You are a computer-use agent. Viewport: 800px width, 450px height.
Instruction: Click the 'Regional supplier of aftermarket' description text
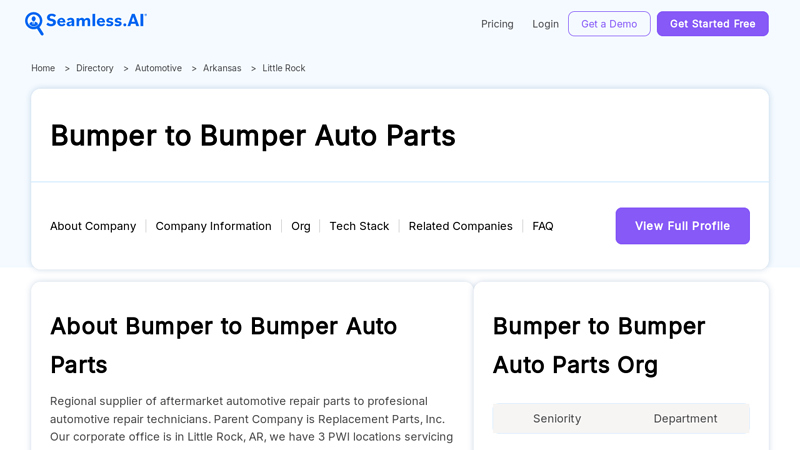(251, 419)
